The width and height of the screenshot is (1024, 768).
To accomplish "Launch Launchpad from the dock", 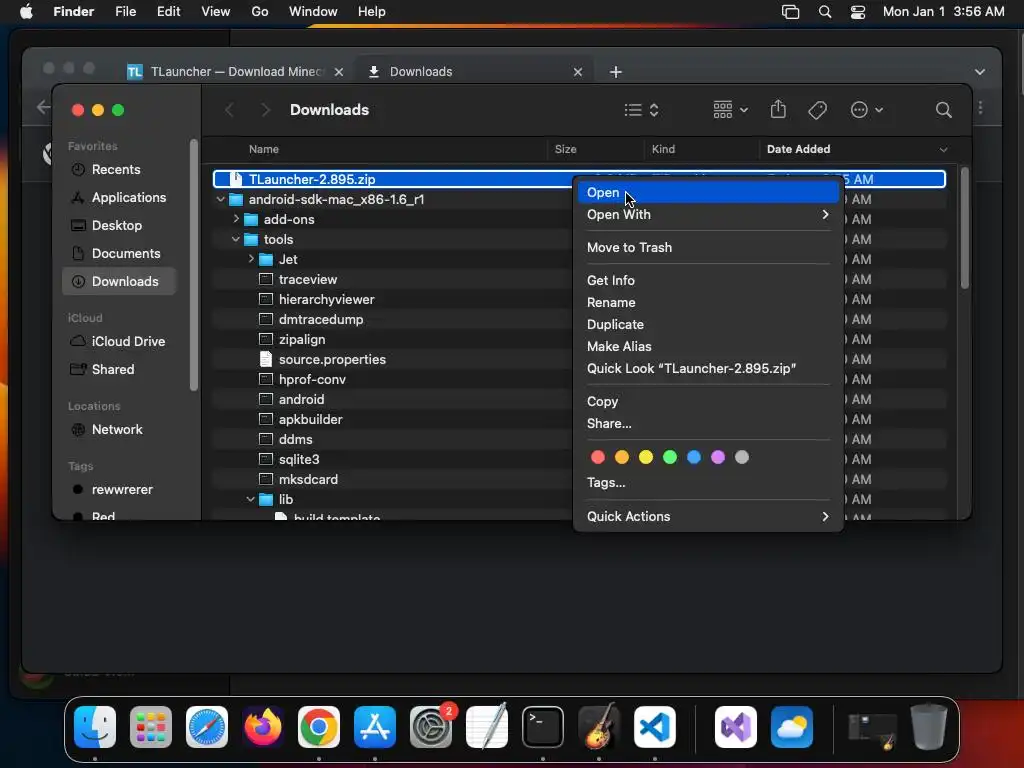I will pos(151,727).
